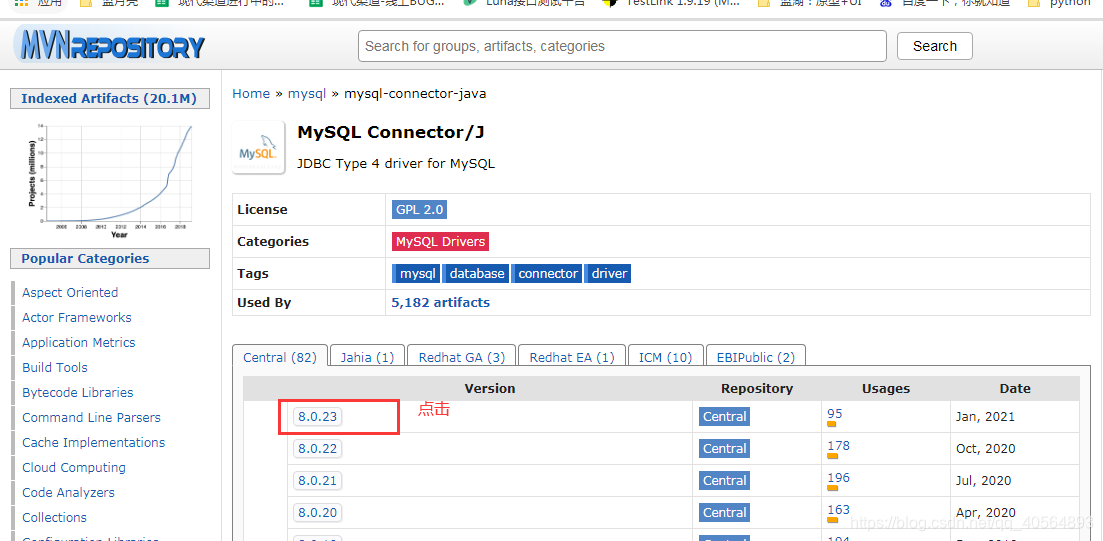This screenshot has width=1103, height=541.
Task: Switch to the Central (82) tab
Action: (x=280, y=357)
